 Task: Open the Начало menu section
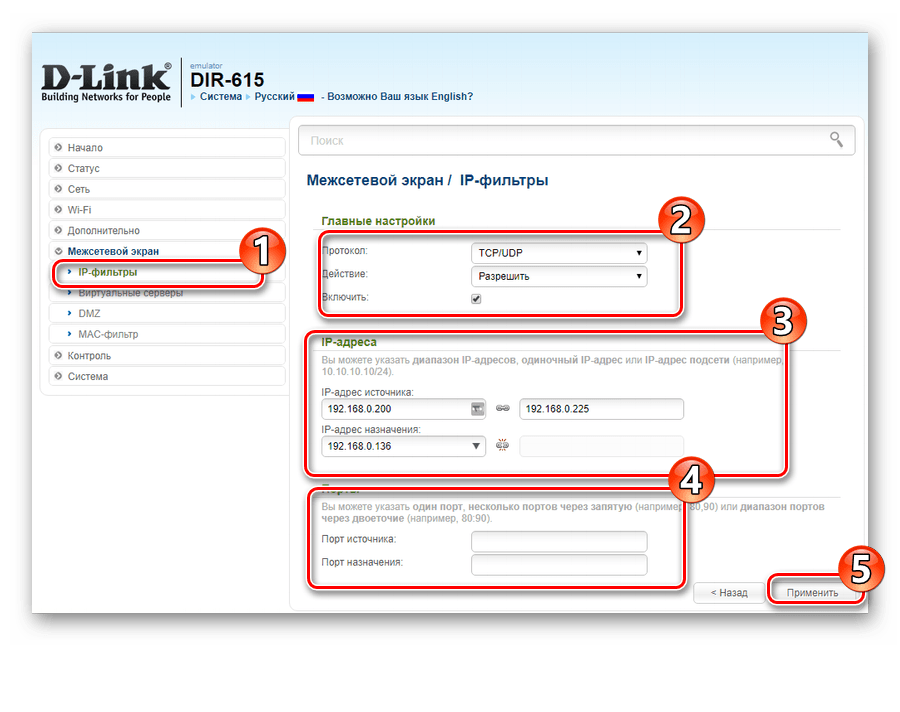pyautogui.click(x=167, y=148)
